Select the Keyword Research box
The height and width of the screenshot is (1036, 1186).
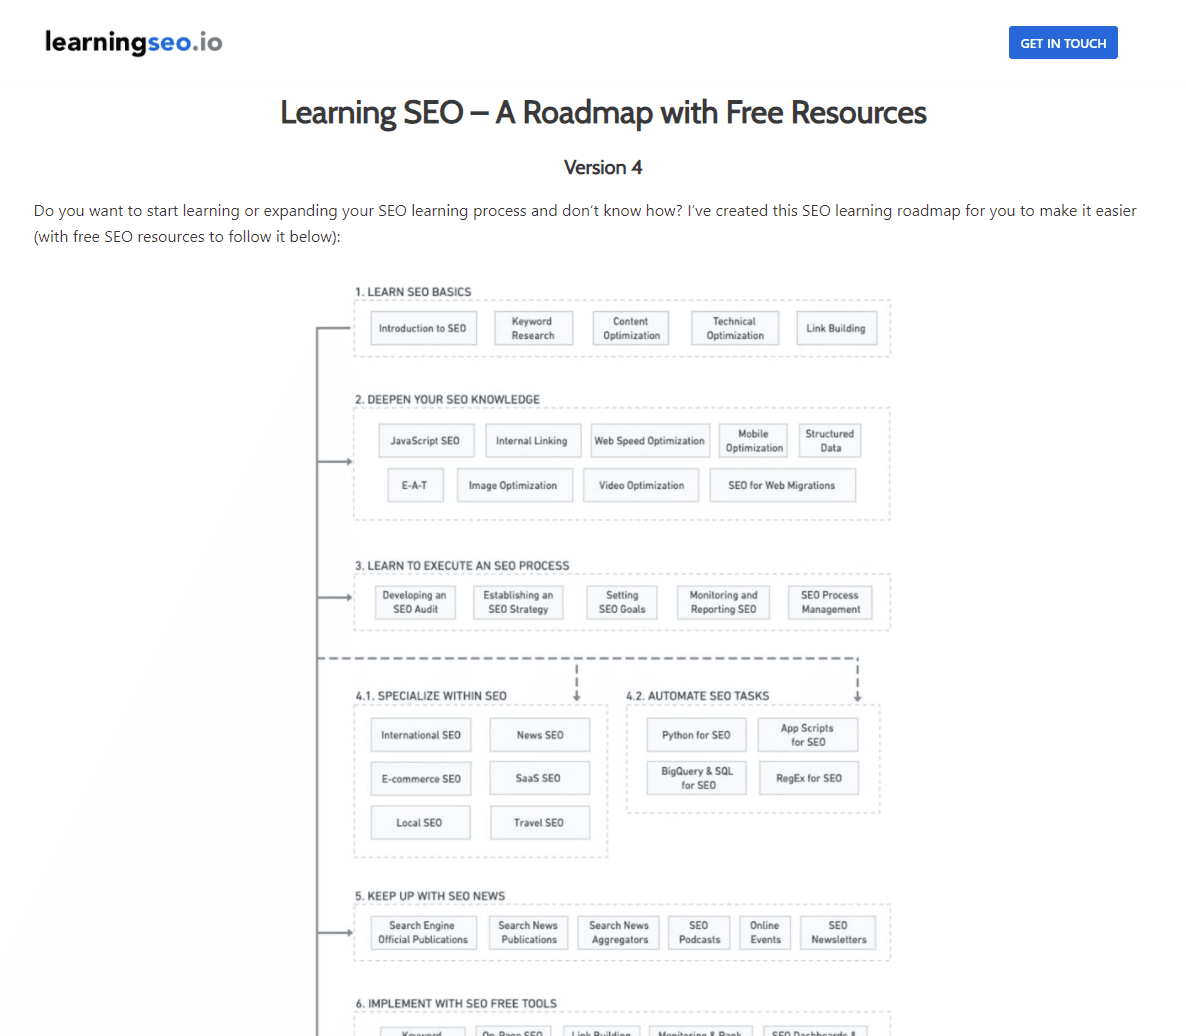[x=533, y=327]
